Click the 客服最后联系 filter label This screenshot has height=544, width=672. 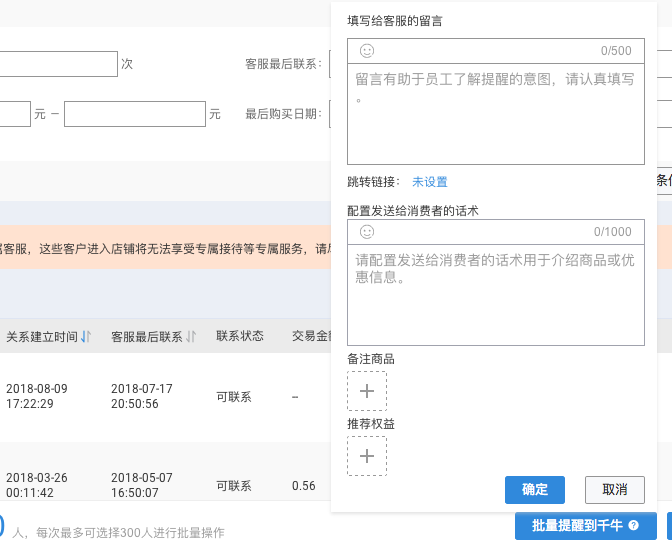(x=283, y=63)
